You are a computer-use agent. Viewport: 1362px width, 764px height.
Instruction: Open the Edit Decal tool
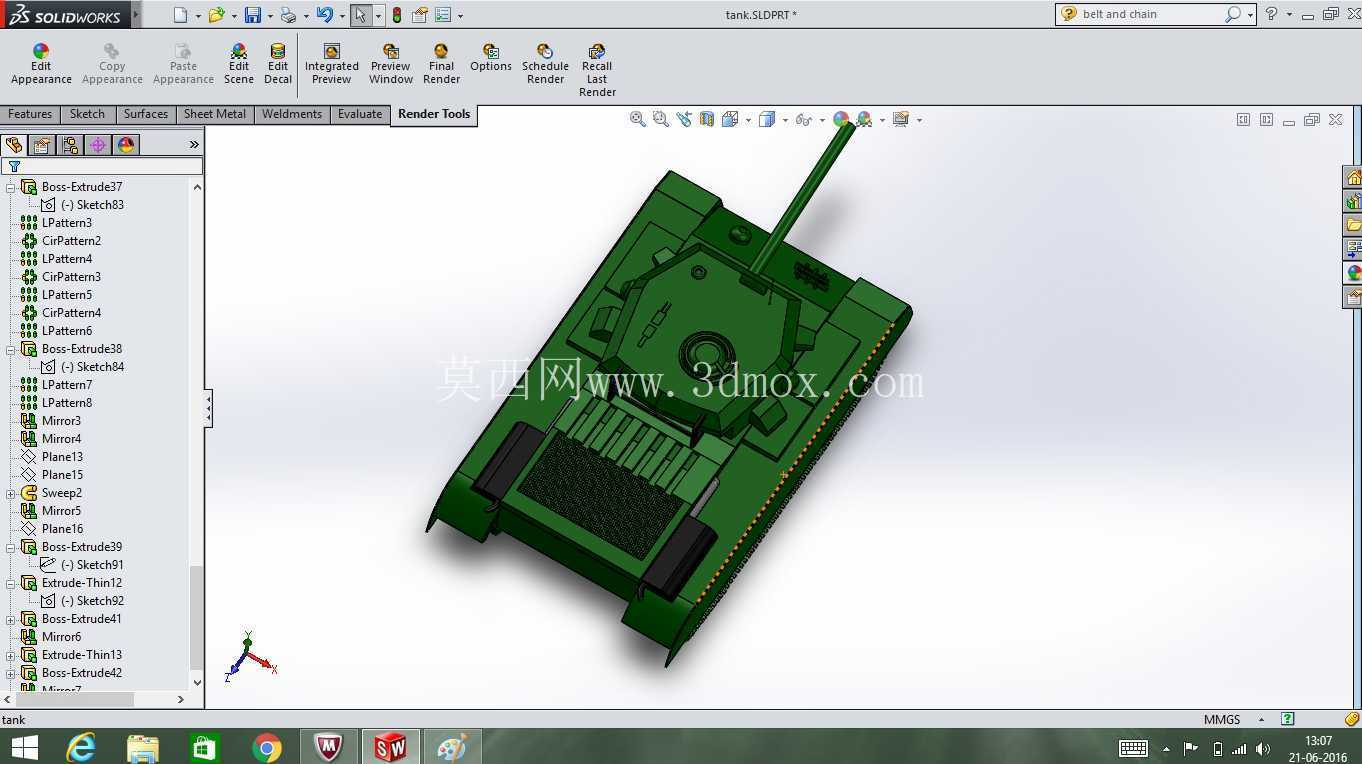pyautogui.click(x=278, y=64)
